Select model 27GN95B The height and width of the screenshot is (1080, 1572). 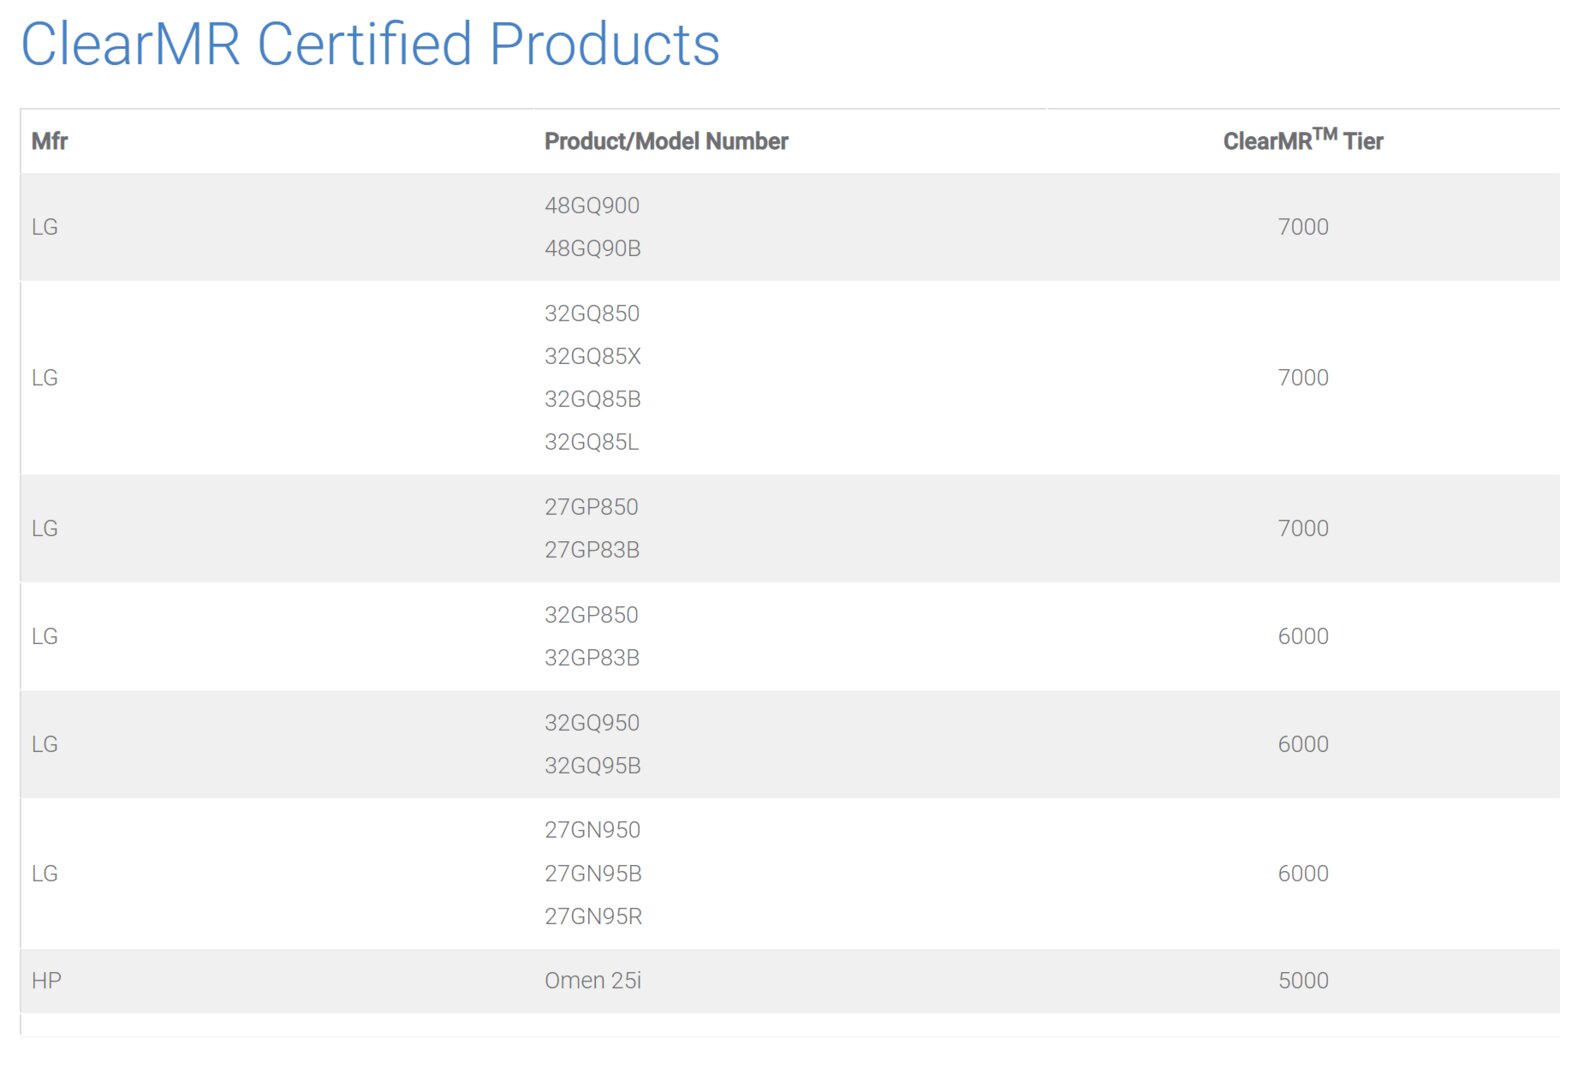[593, 874]
